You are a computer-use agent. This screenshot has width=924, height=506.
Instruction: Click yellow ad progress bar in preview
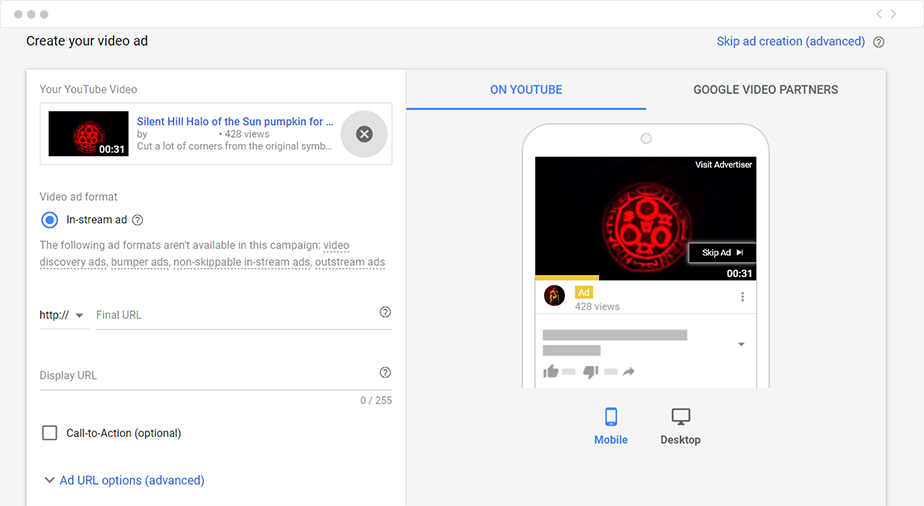(x=567, y=277)
